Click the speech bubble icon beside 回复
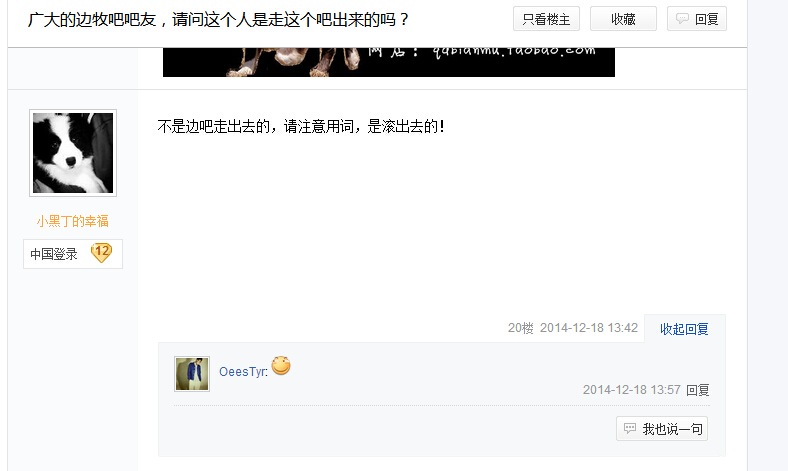788x471 pixels. pyautogui.click(x=682, y=19)
